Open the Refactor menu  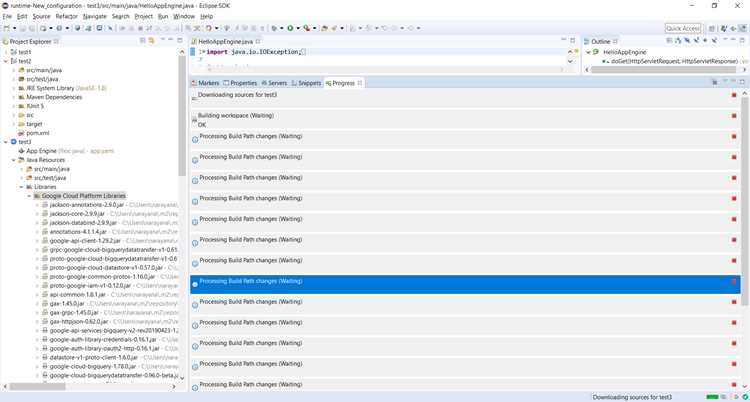pos(66,16)
